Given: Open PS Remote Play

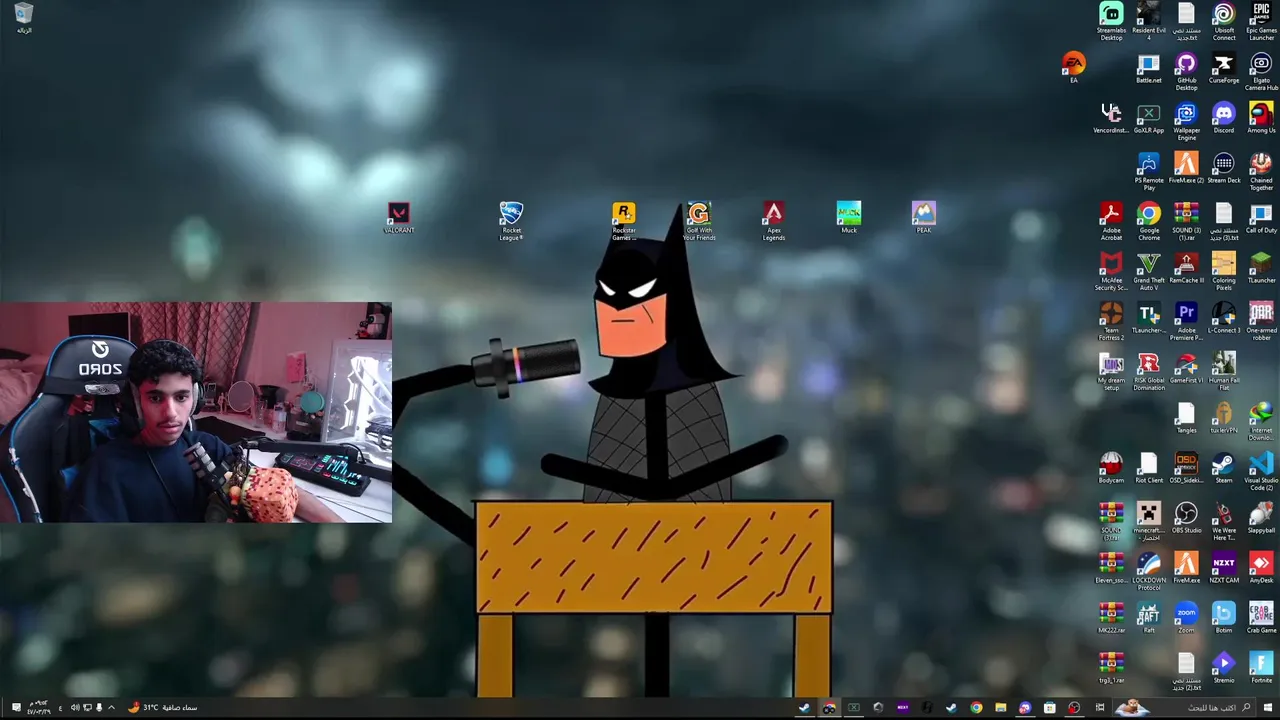Looking at the screenshot, I should (1149, 171).
